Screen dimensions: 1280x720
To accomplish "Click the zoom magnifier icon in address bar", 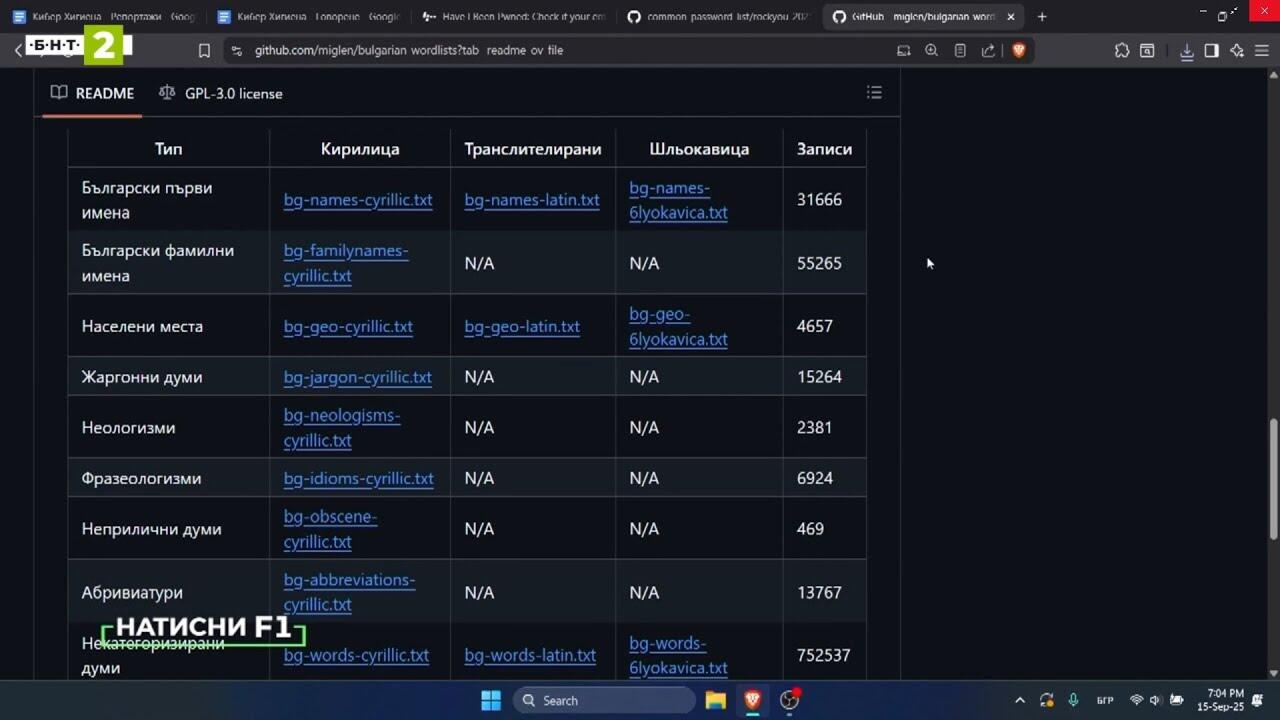I will [x=931, y=50].
